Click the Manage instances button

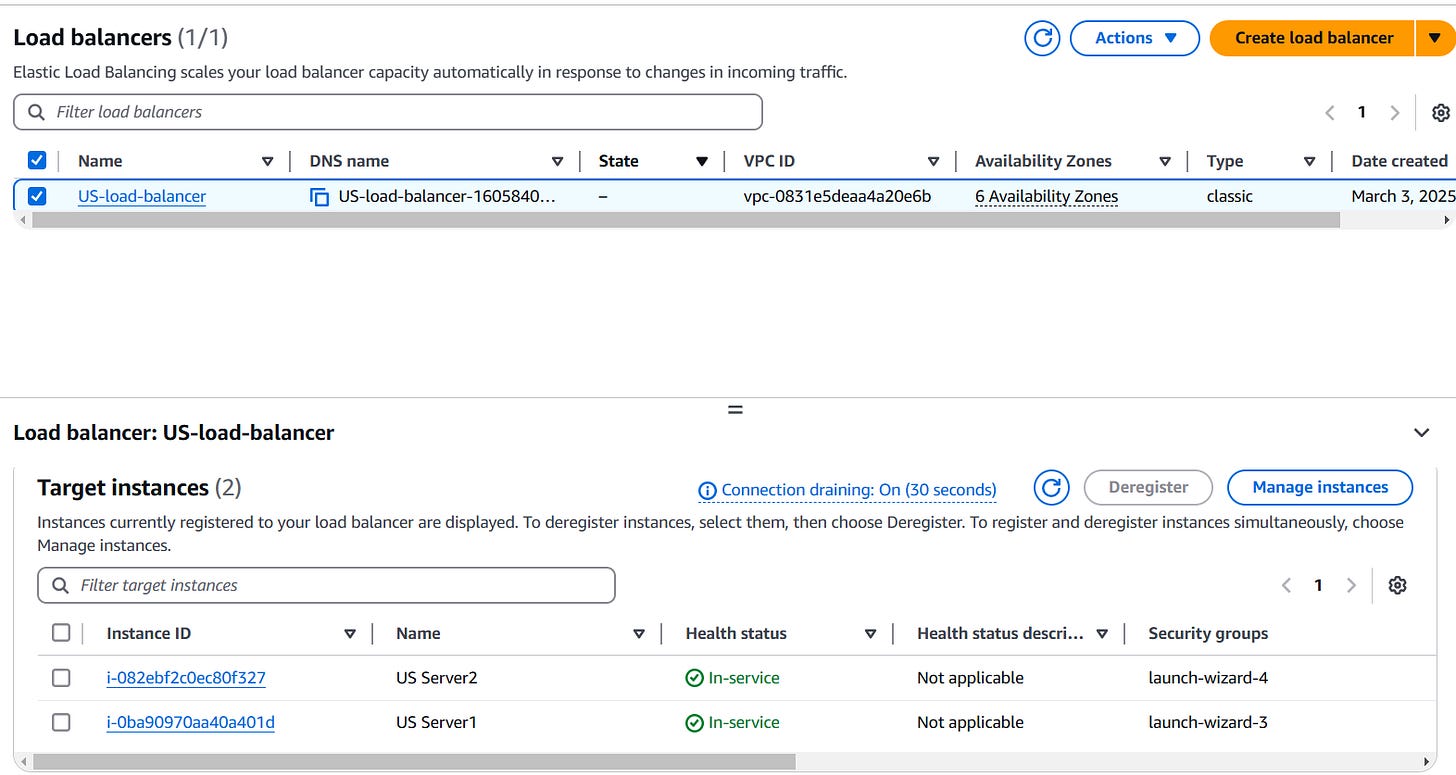[x=1320, y=487]
